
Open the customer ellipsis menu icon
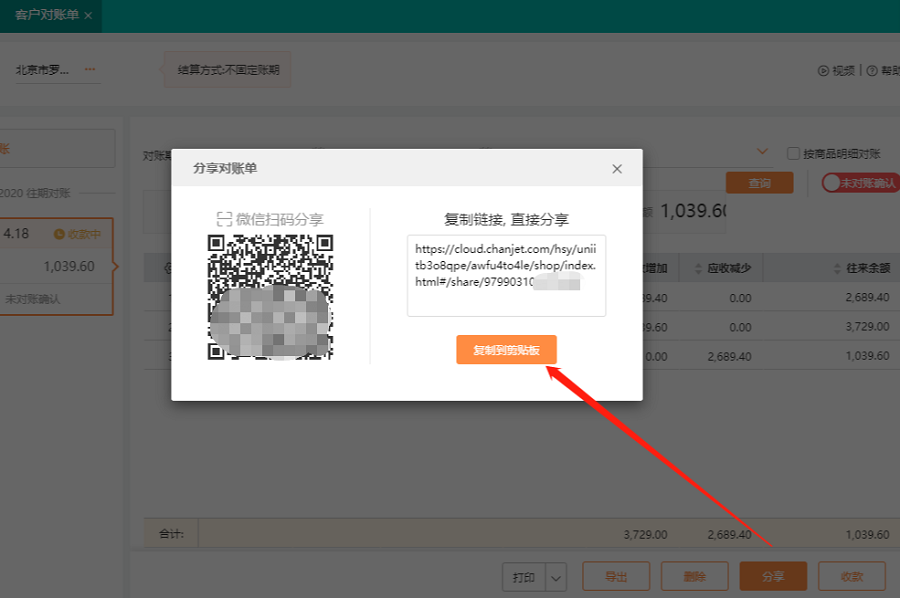90,69
